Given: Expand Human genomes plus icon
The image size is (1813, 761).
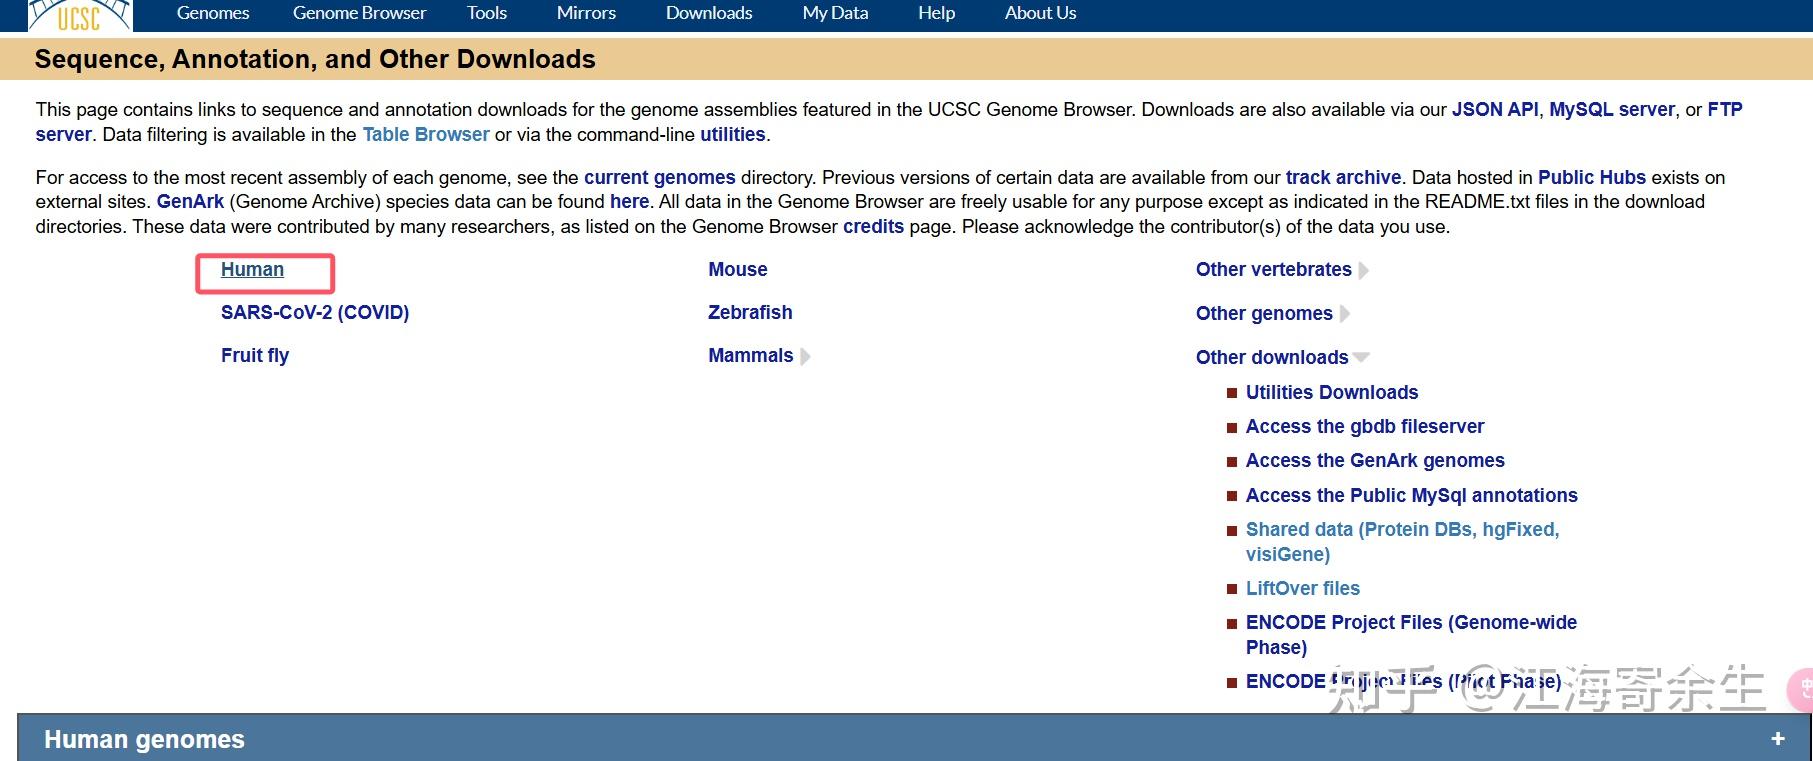Looking at the screenshot, I should point(1777,739).
